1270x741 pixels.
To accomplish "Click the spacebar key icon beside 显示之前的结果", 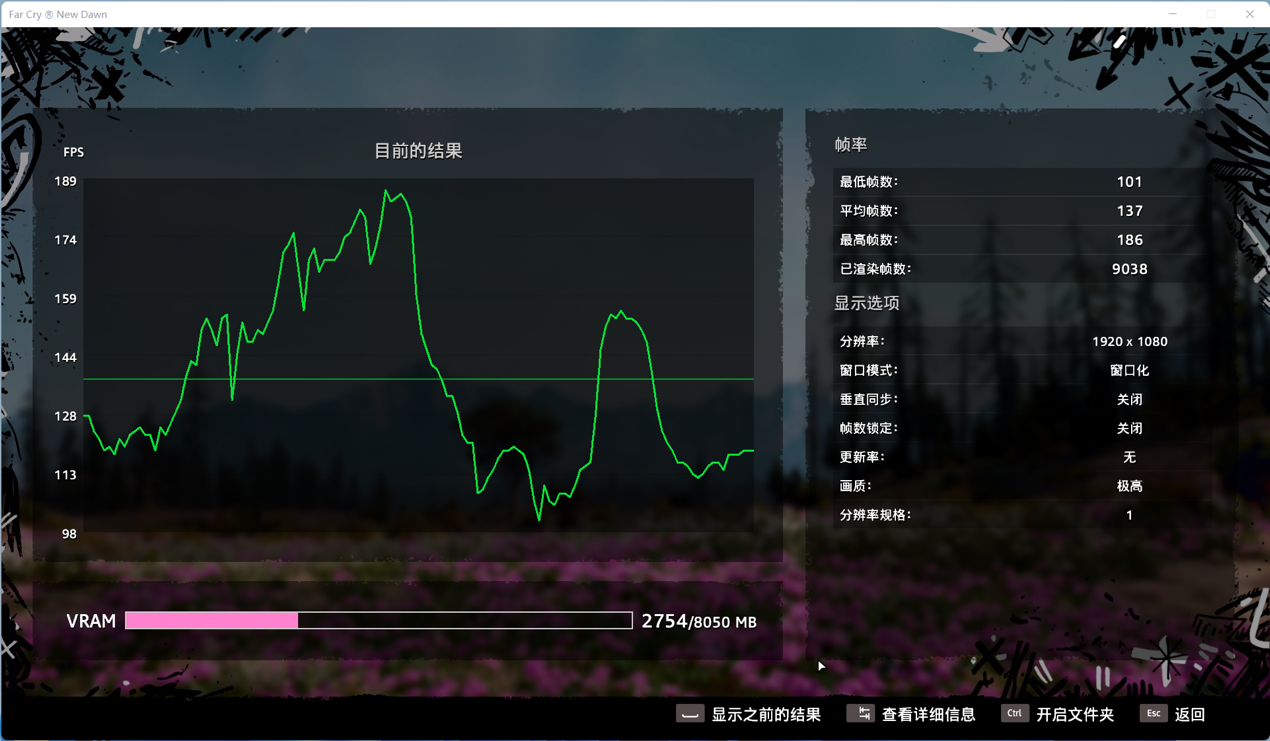I will point(689,715).
